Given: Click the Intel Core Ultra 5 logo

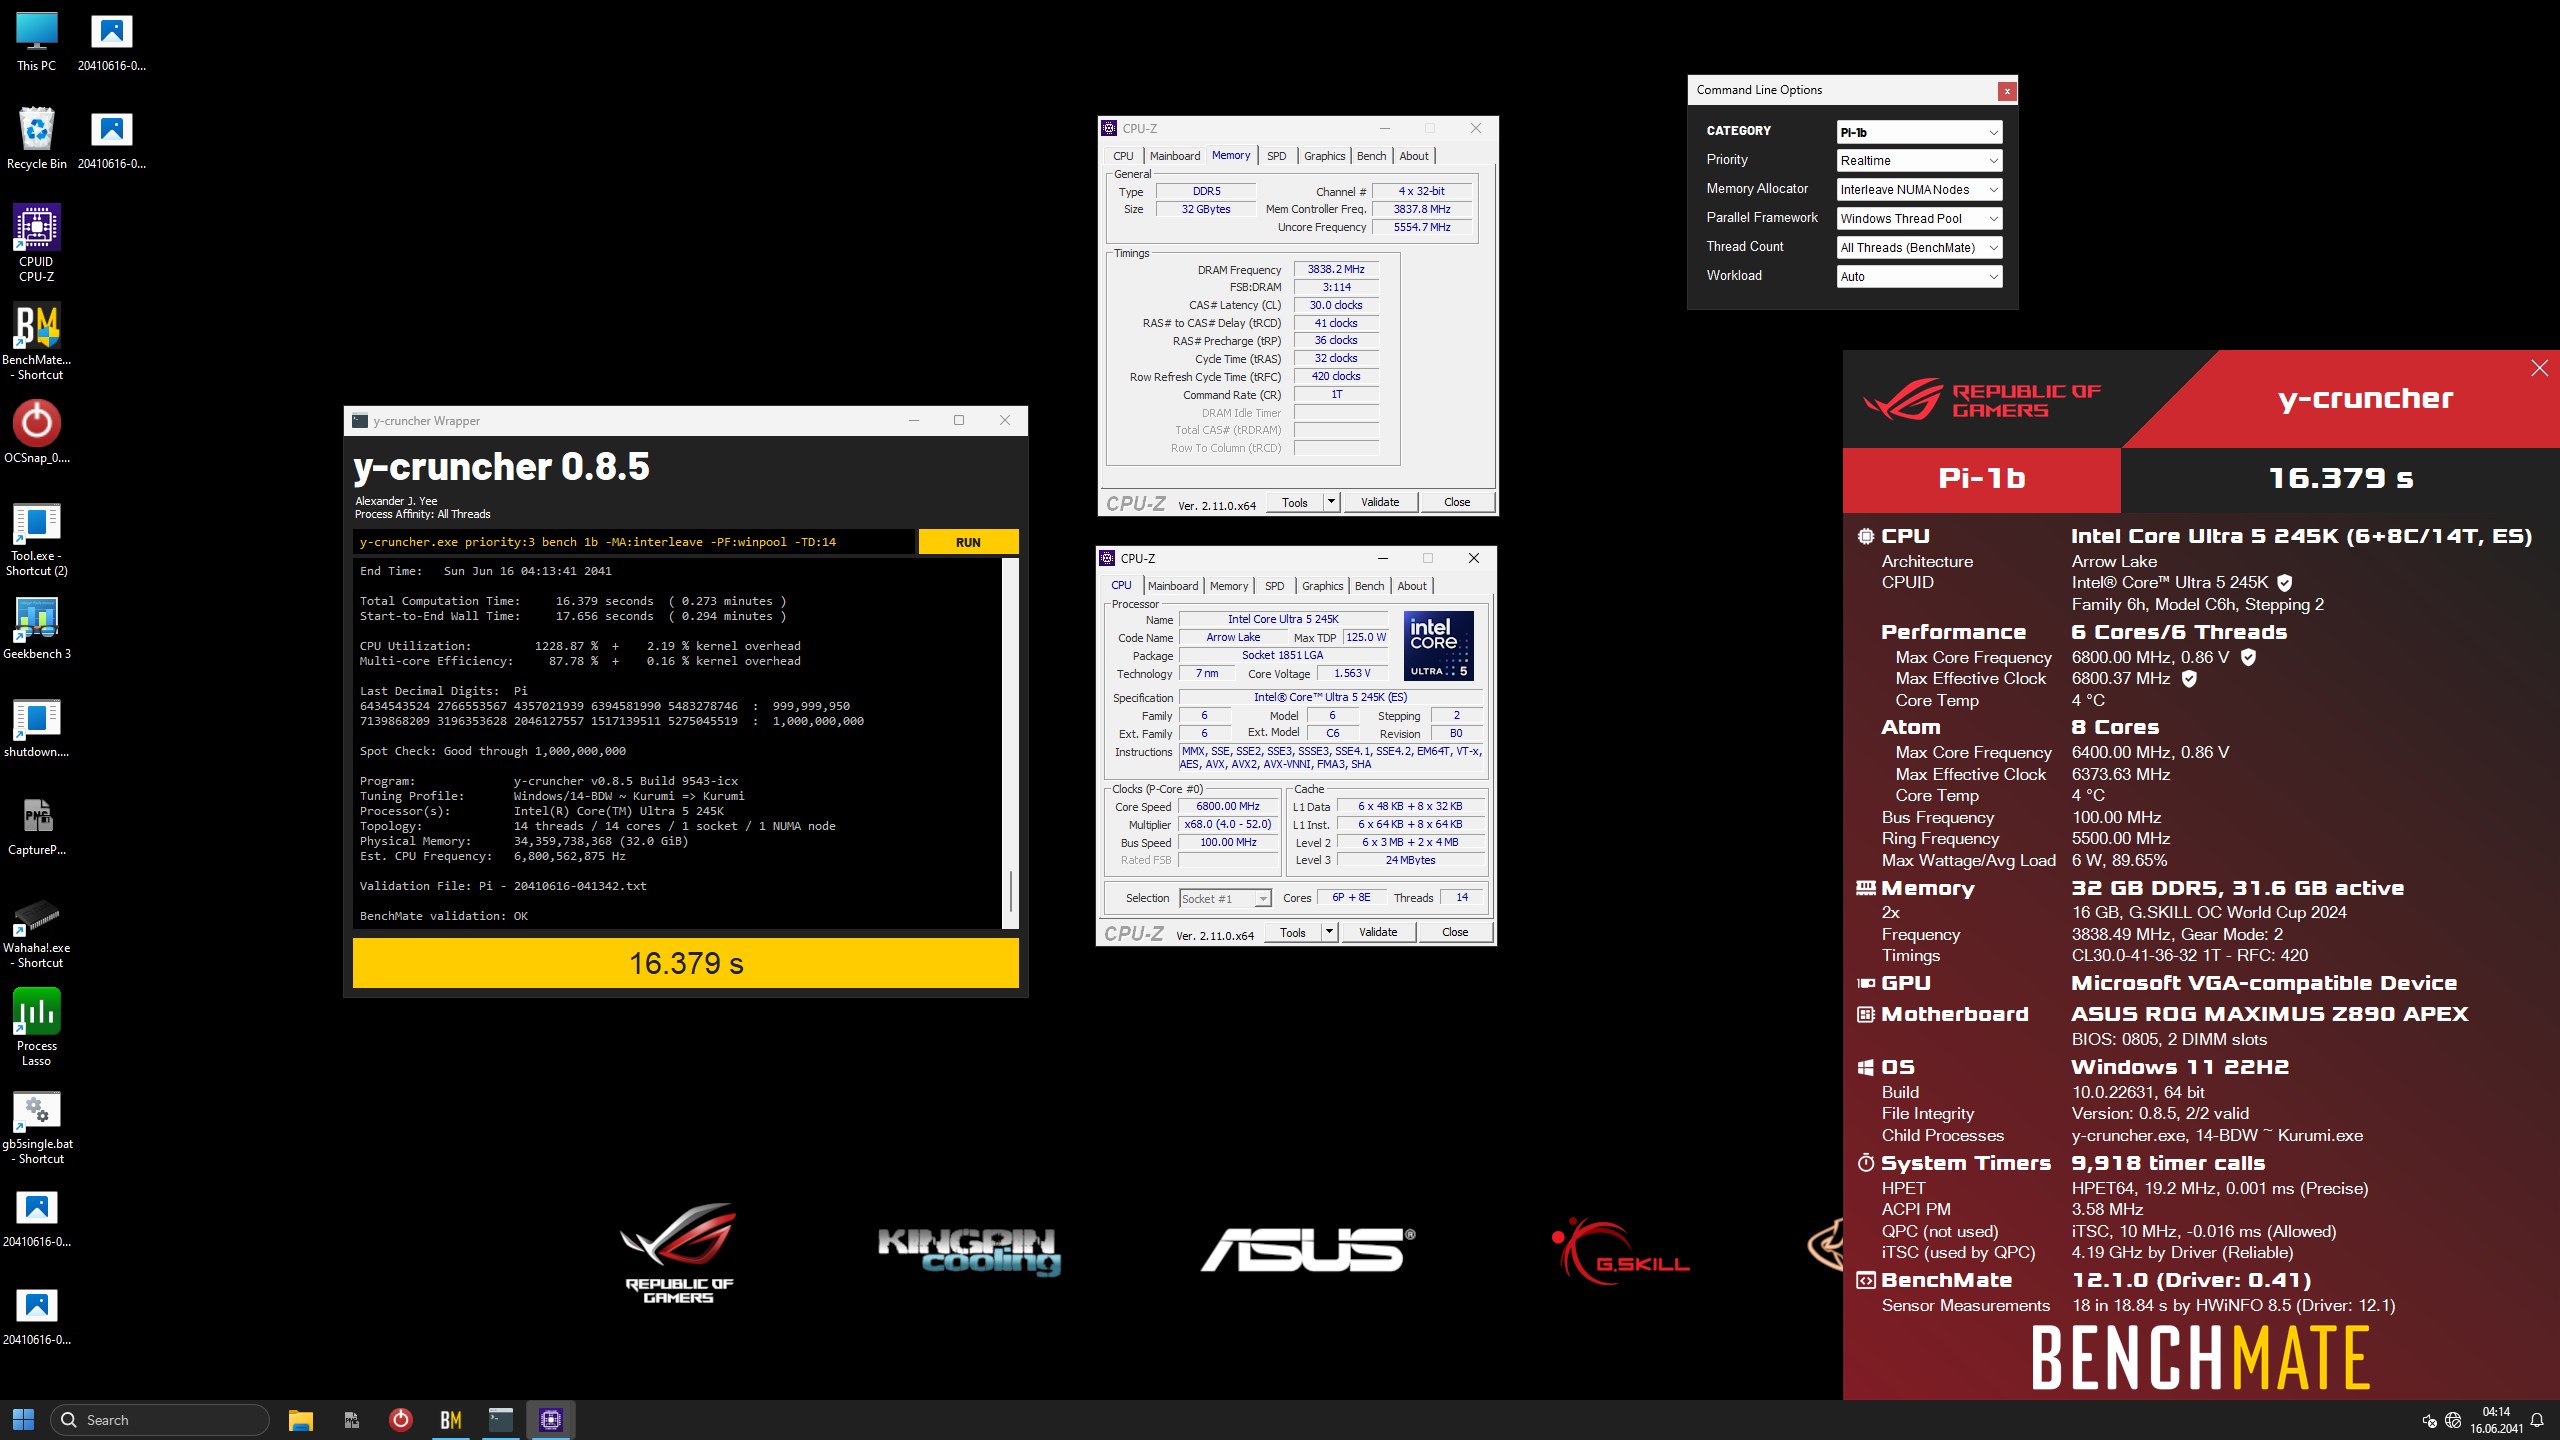Looking at the screenshot, I should point(1438,646).
